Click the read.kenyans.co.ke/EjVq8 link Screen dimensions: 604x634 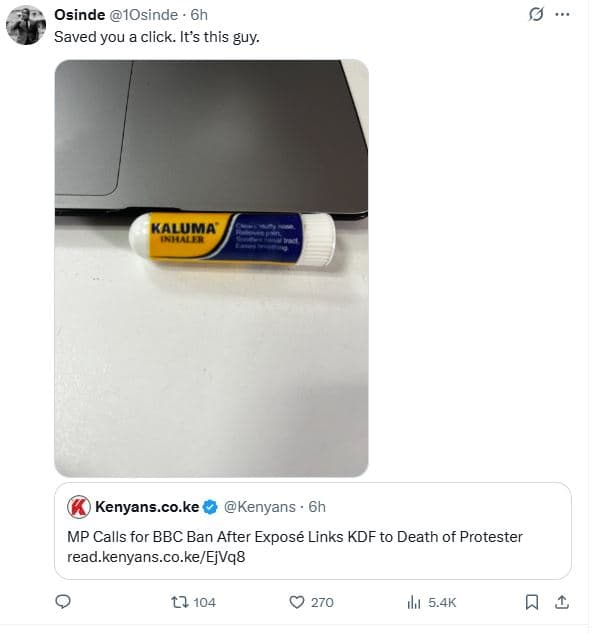[155, 556]
